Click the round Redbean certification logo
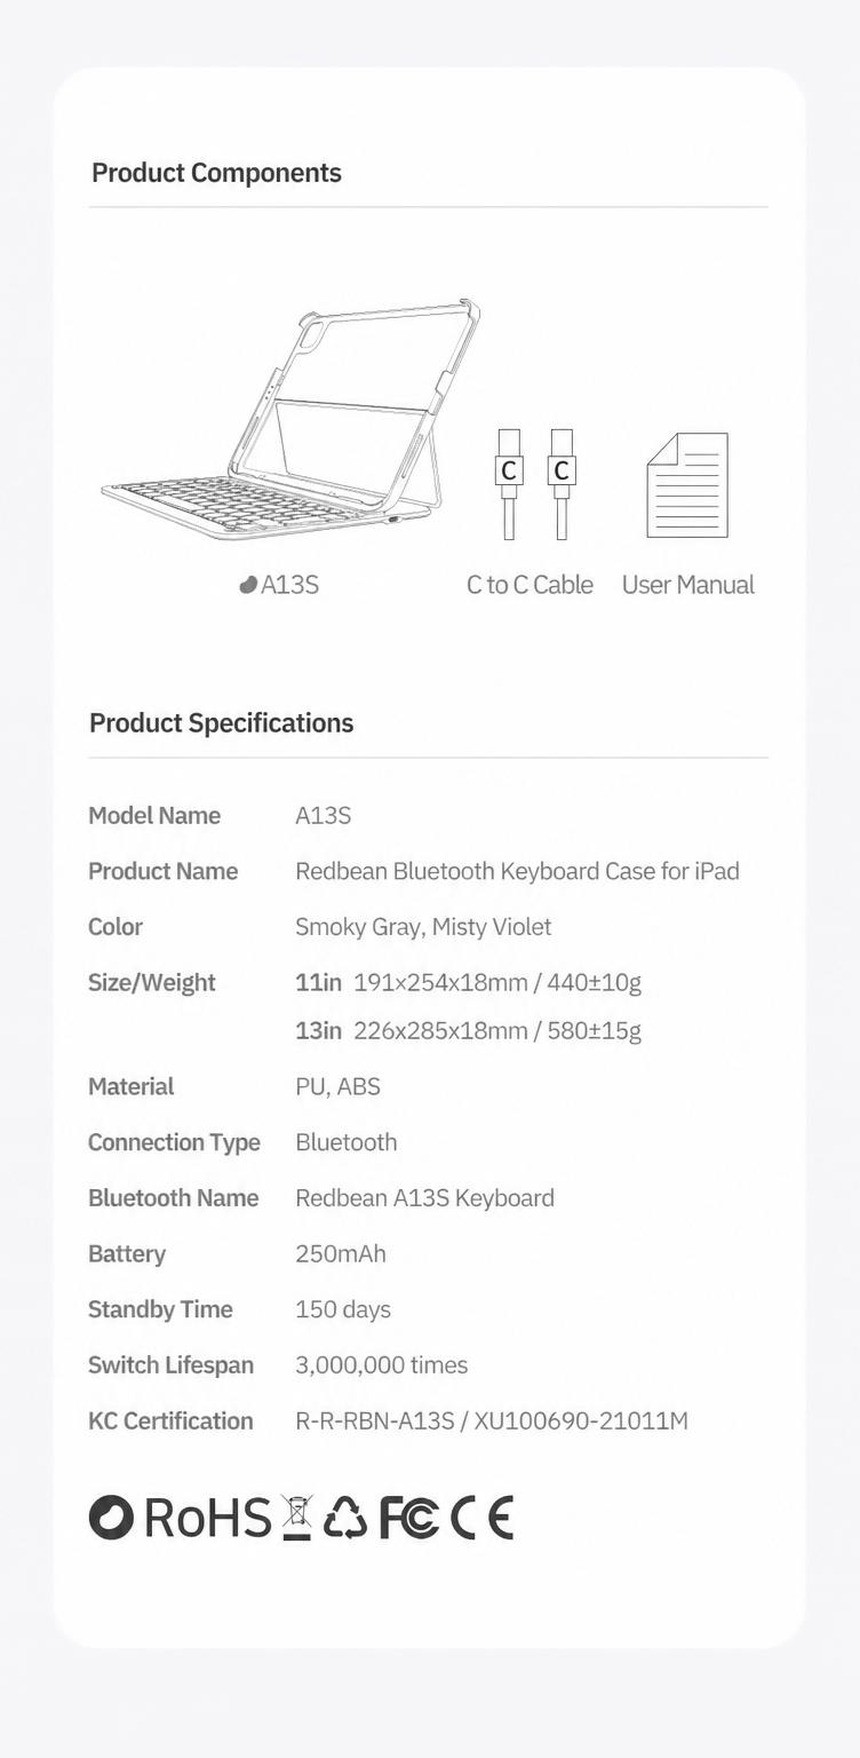This screenshot has width=860, height=1758. [x=111, y=1517]
